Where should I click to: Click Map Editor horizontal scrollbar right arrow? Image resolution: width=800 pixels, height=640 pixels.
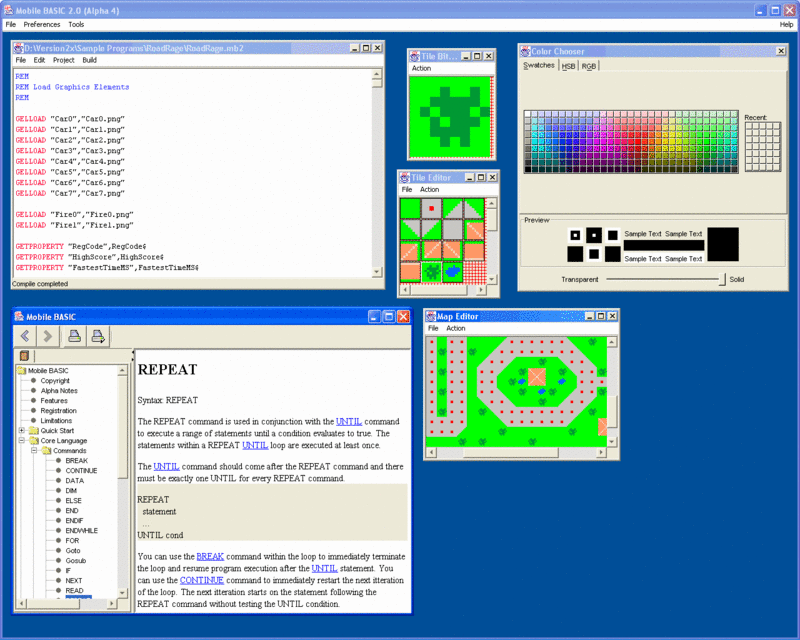click(602, 452)
